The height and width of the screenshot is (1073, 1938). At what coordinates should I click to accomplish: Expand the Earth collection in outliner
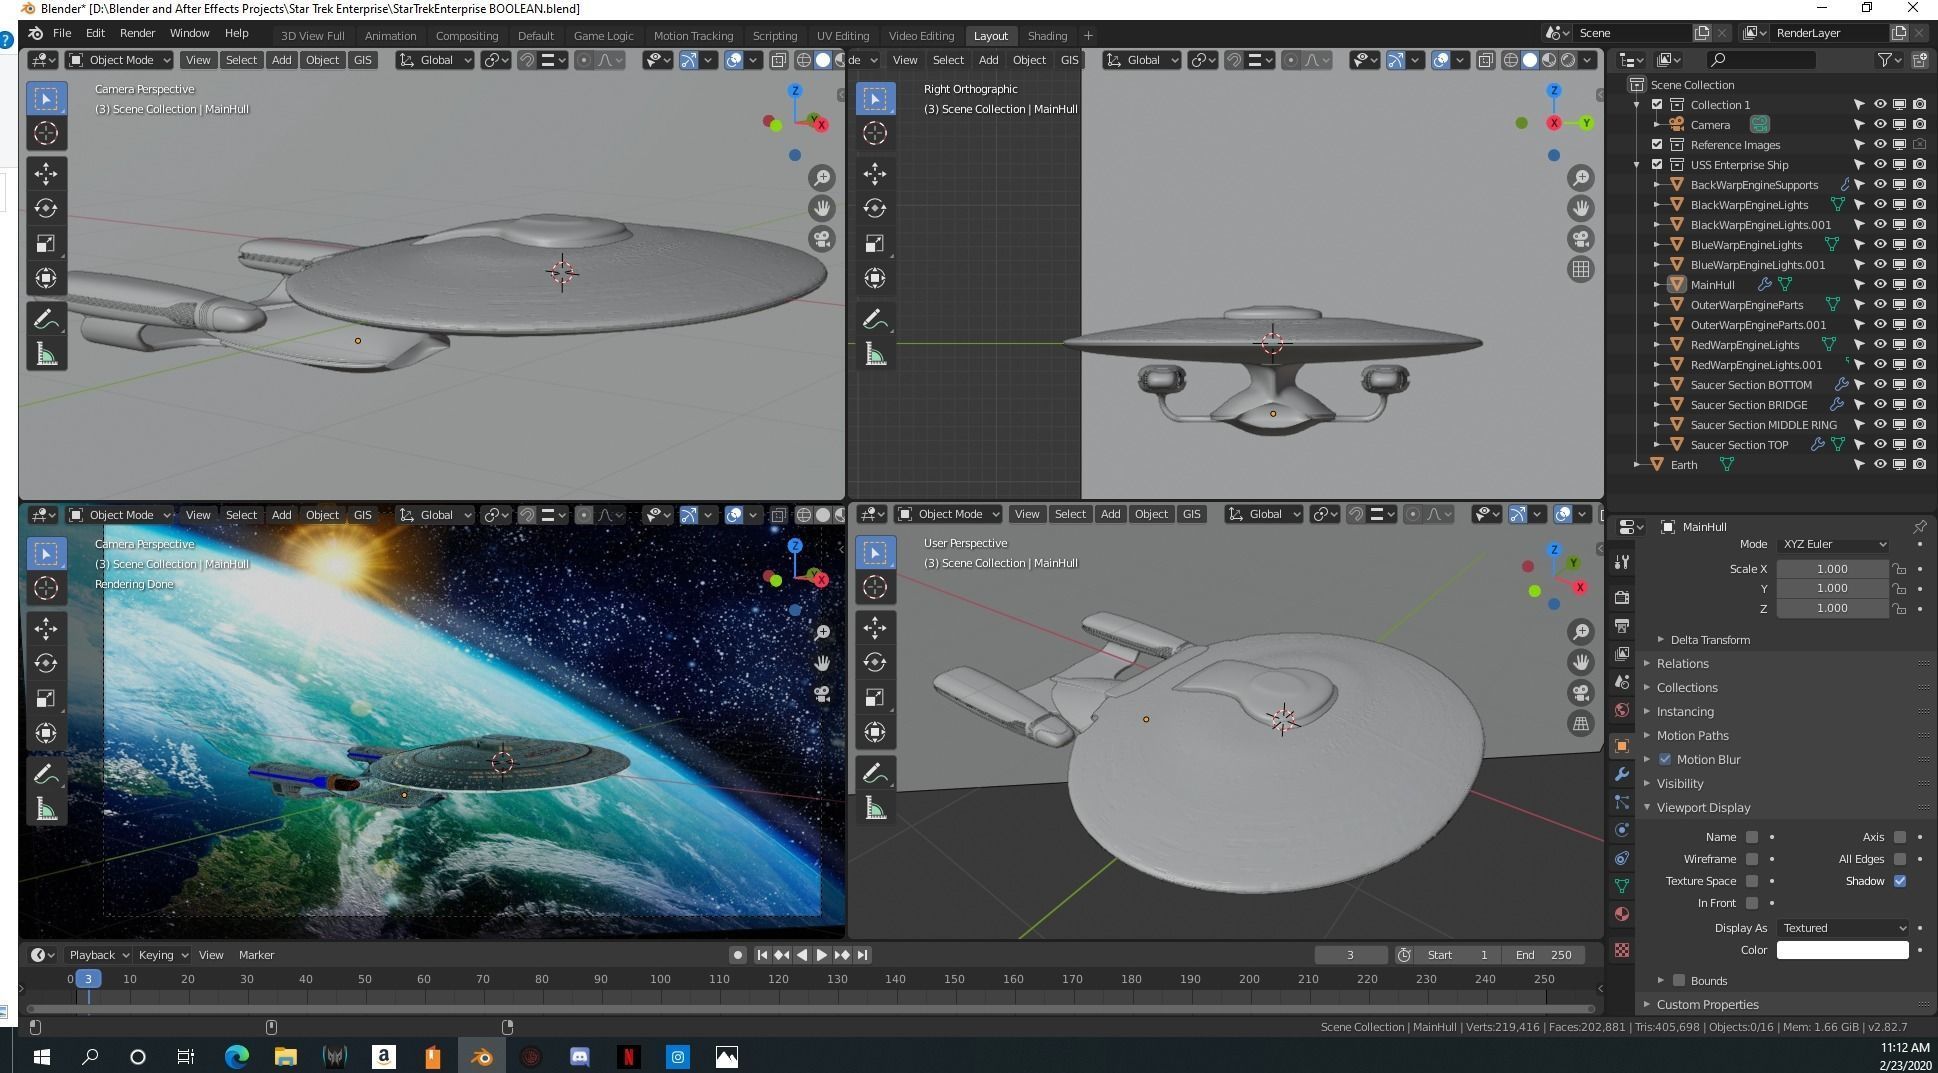(x=1637, y=465)
